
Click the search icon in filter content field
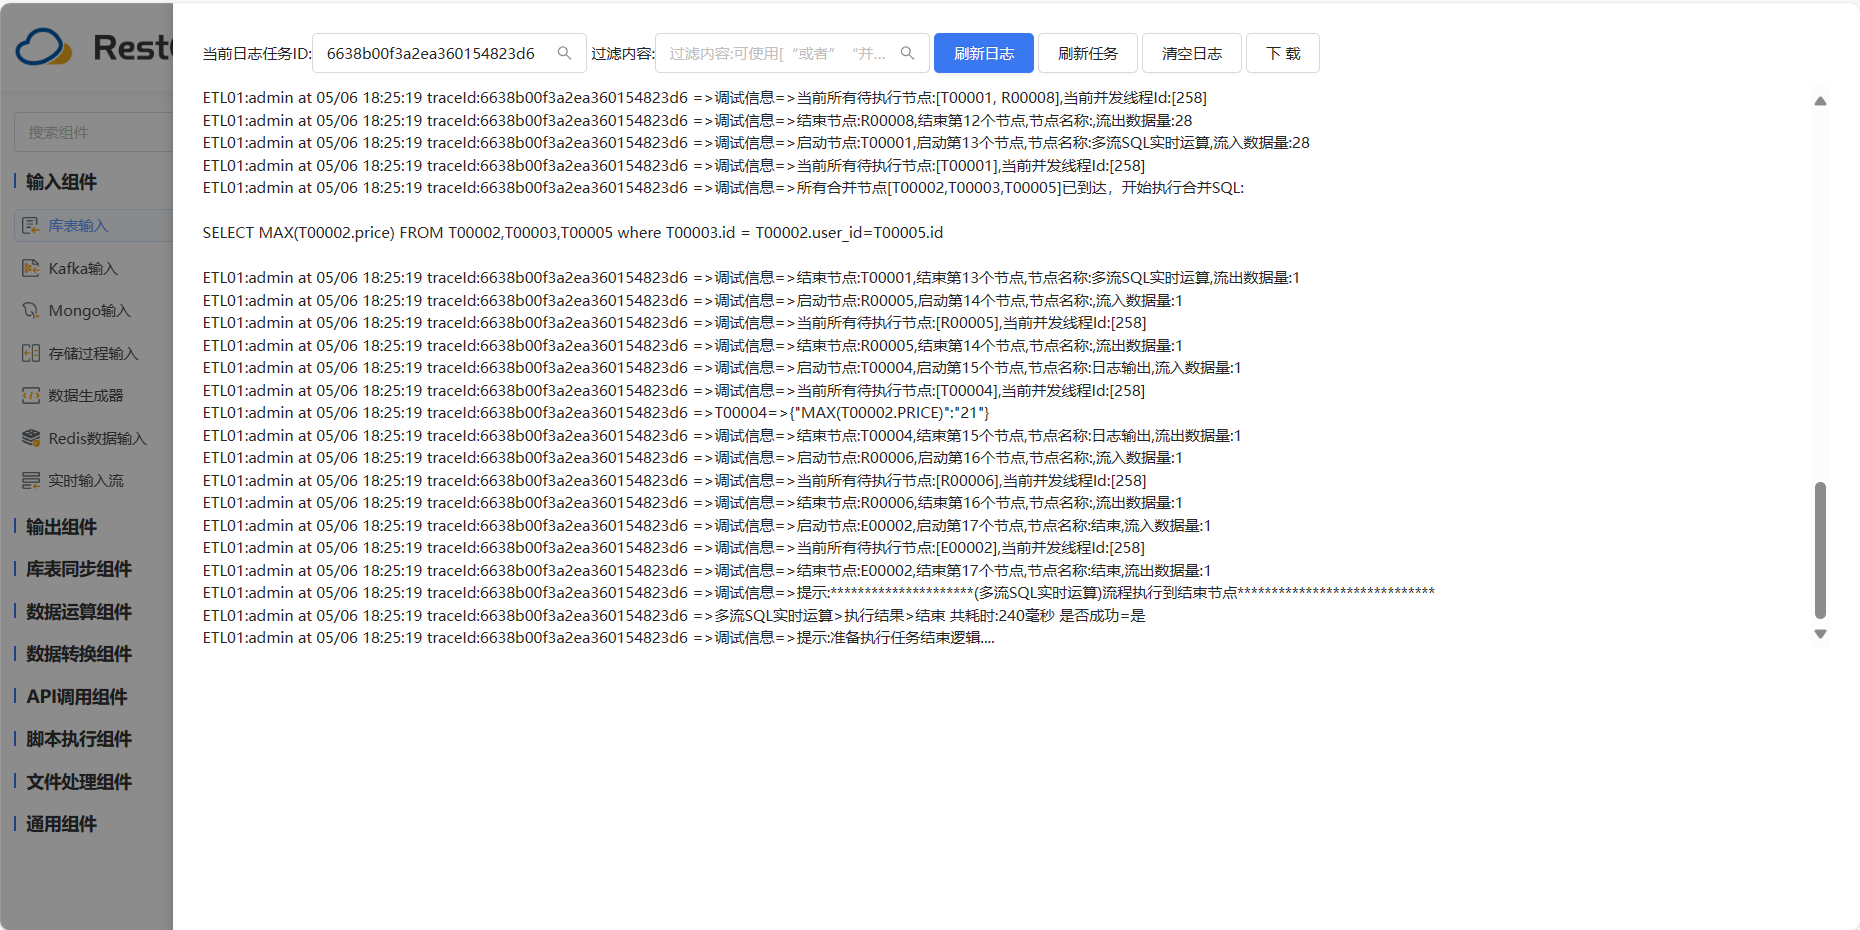(907, 53)
